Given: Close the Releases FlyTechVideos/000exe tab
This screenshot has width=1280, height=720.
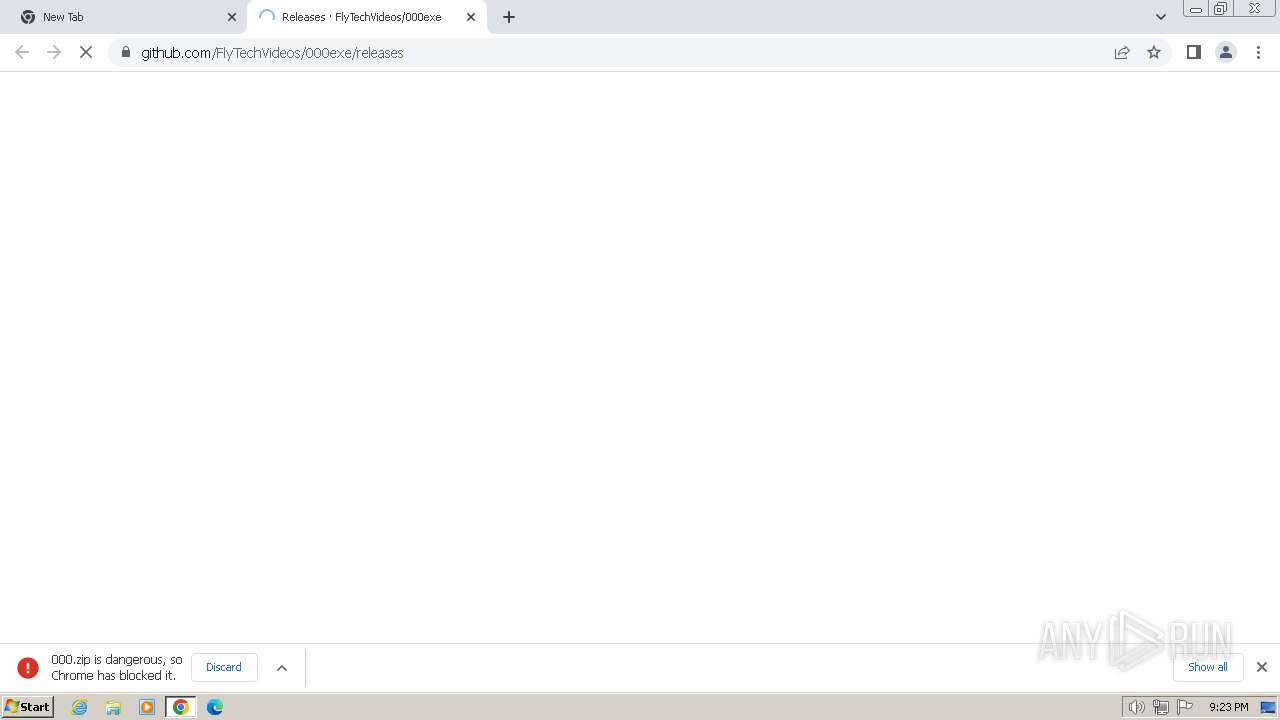Looking at the screenshot, I should (x=471, y=17).
